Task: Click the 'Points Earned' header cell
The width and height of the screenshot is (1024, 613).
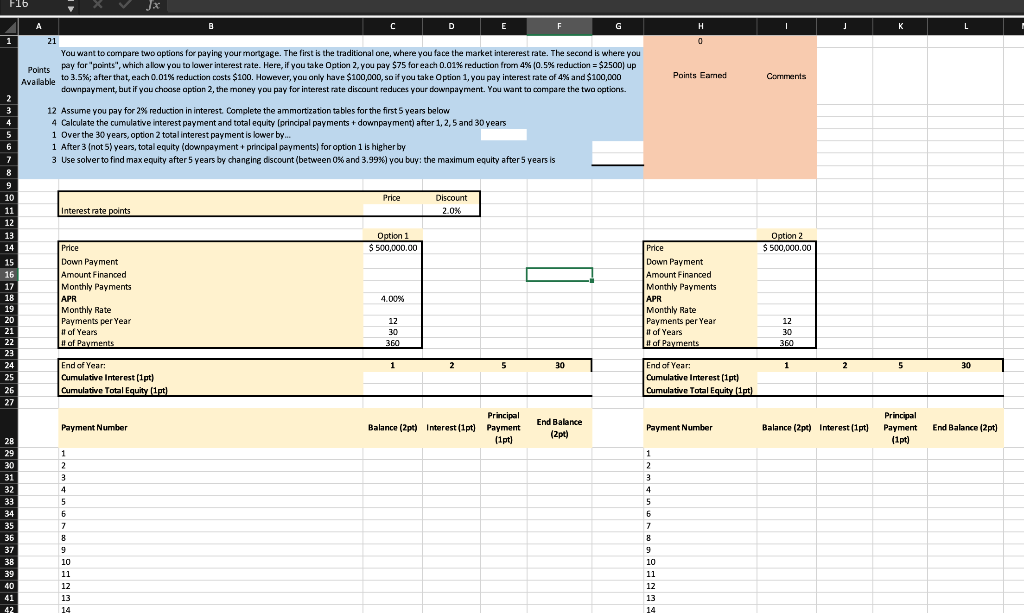Action: tap(700, 76)
